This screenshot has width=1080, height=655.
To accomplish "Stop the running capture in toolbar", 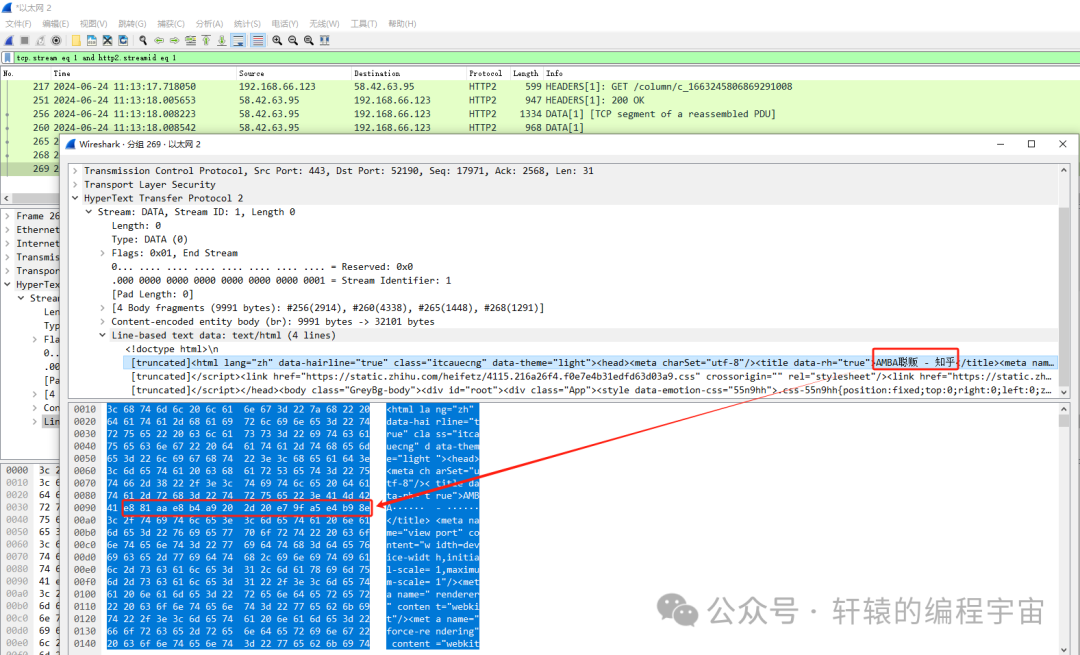I will (x=25, y=41).
